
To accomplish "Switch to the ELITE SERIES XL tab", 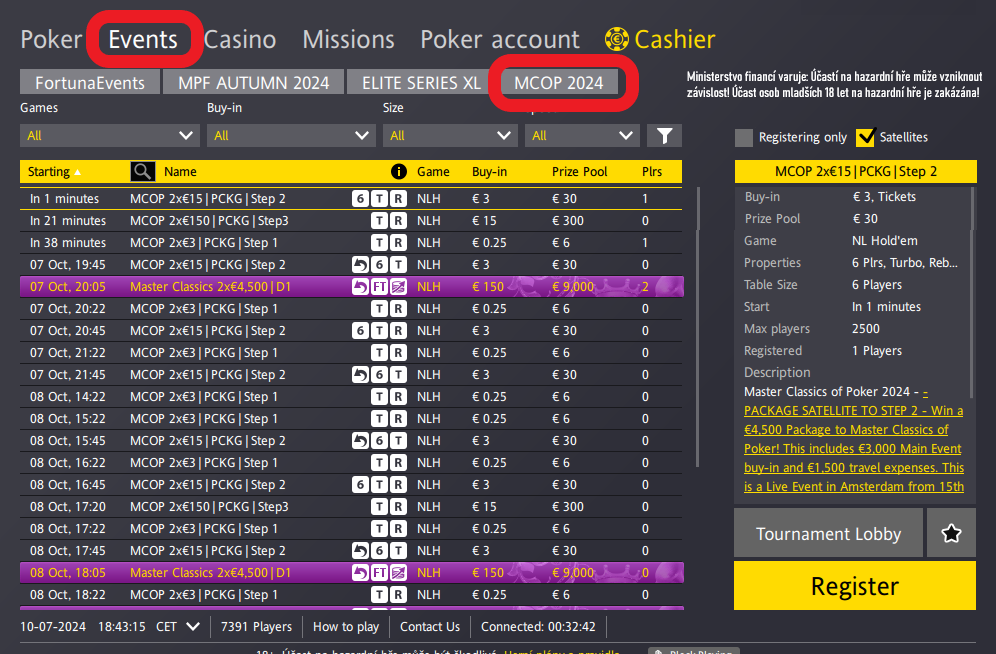I will [421, 82].
